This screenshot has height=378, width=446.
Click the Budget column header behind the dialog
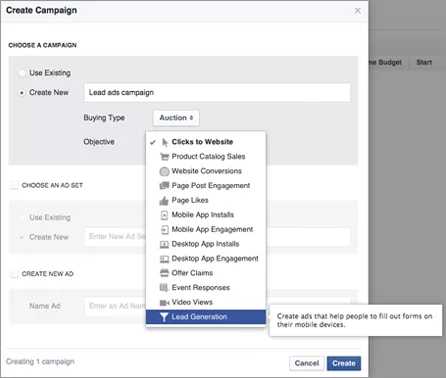click(390, 62)
